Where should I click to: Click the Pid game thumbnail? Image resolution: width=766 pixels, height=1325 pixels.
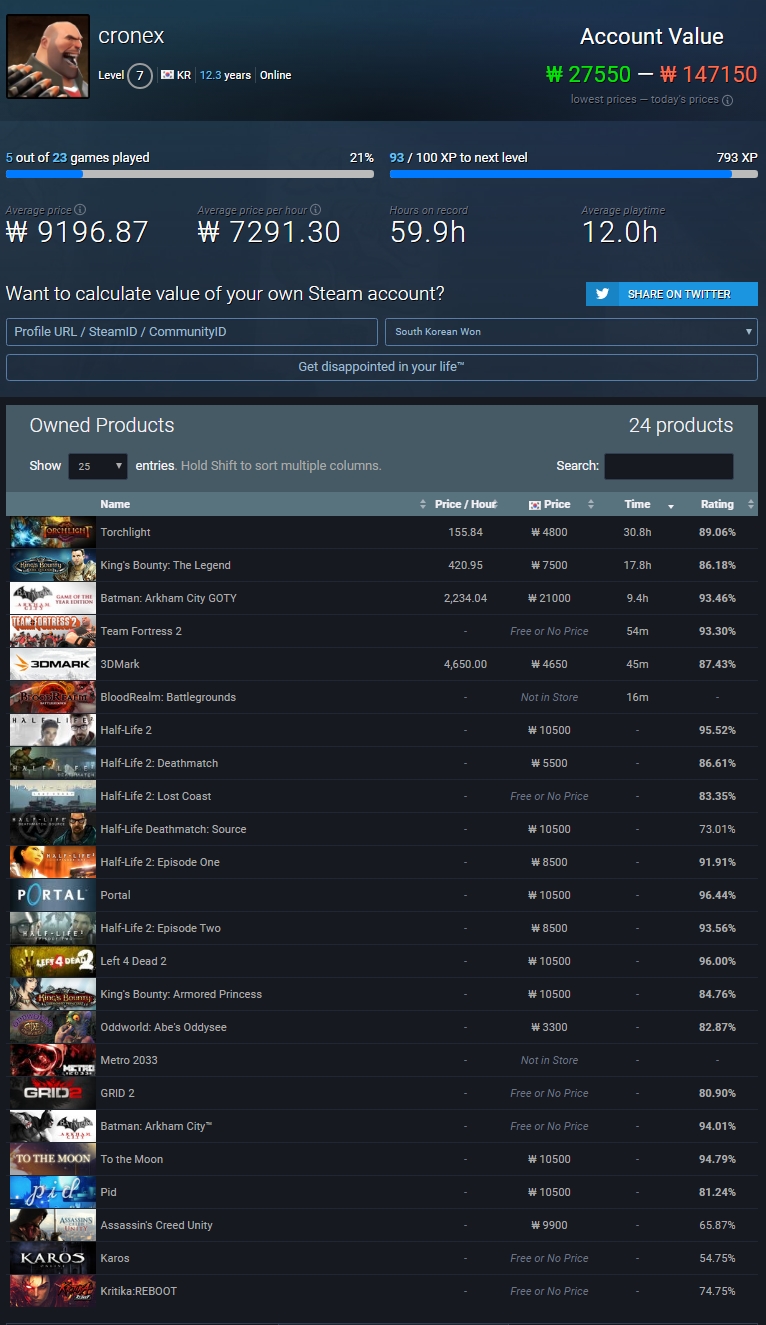[53, 1192]
